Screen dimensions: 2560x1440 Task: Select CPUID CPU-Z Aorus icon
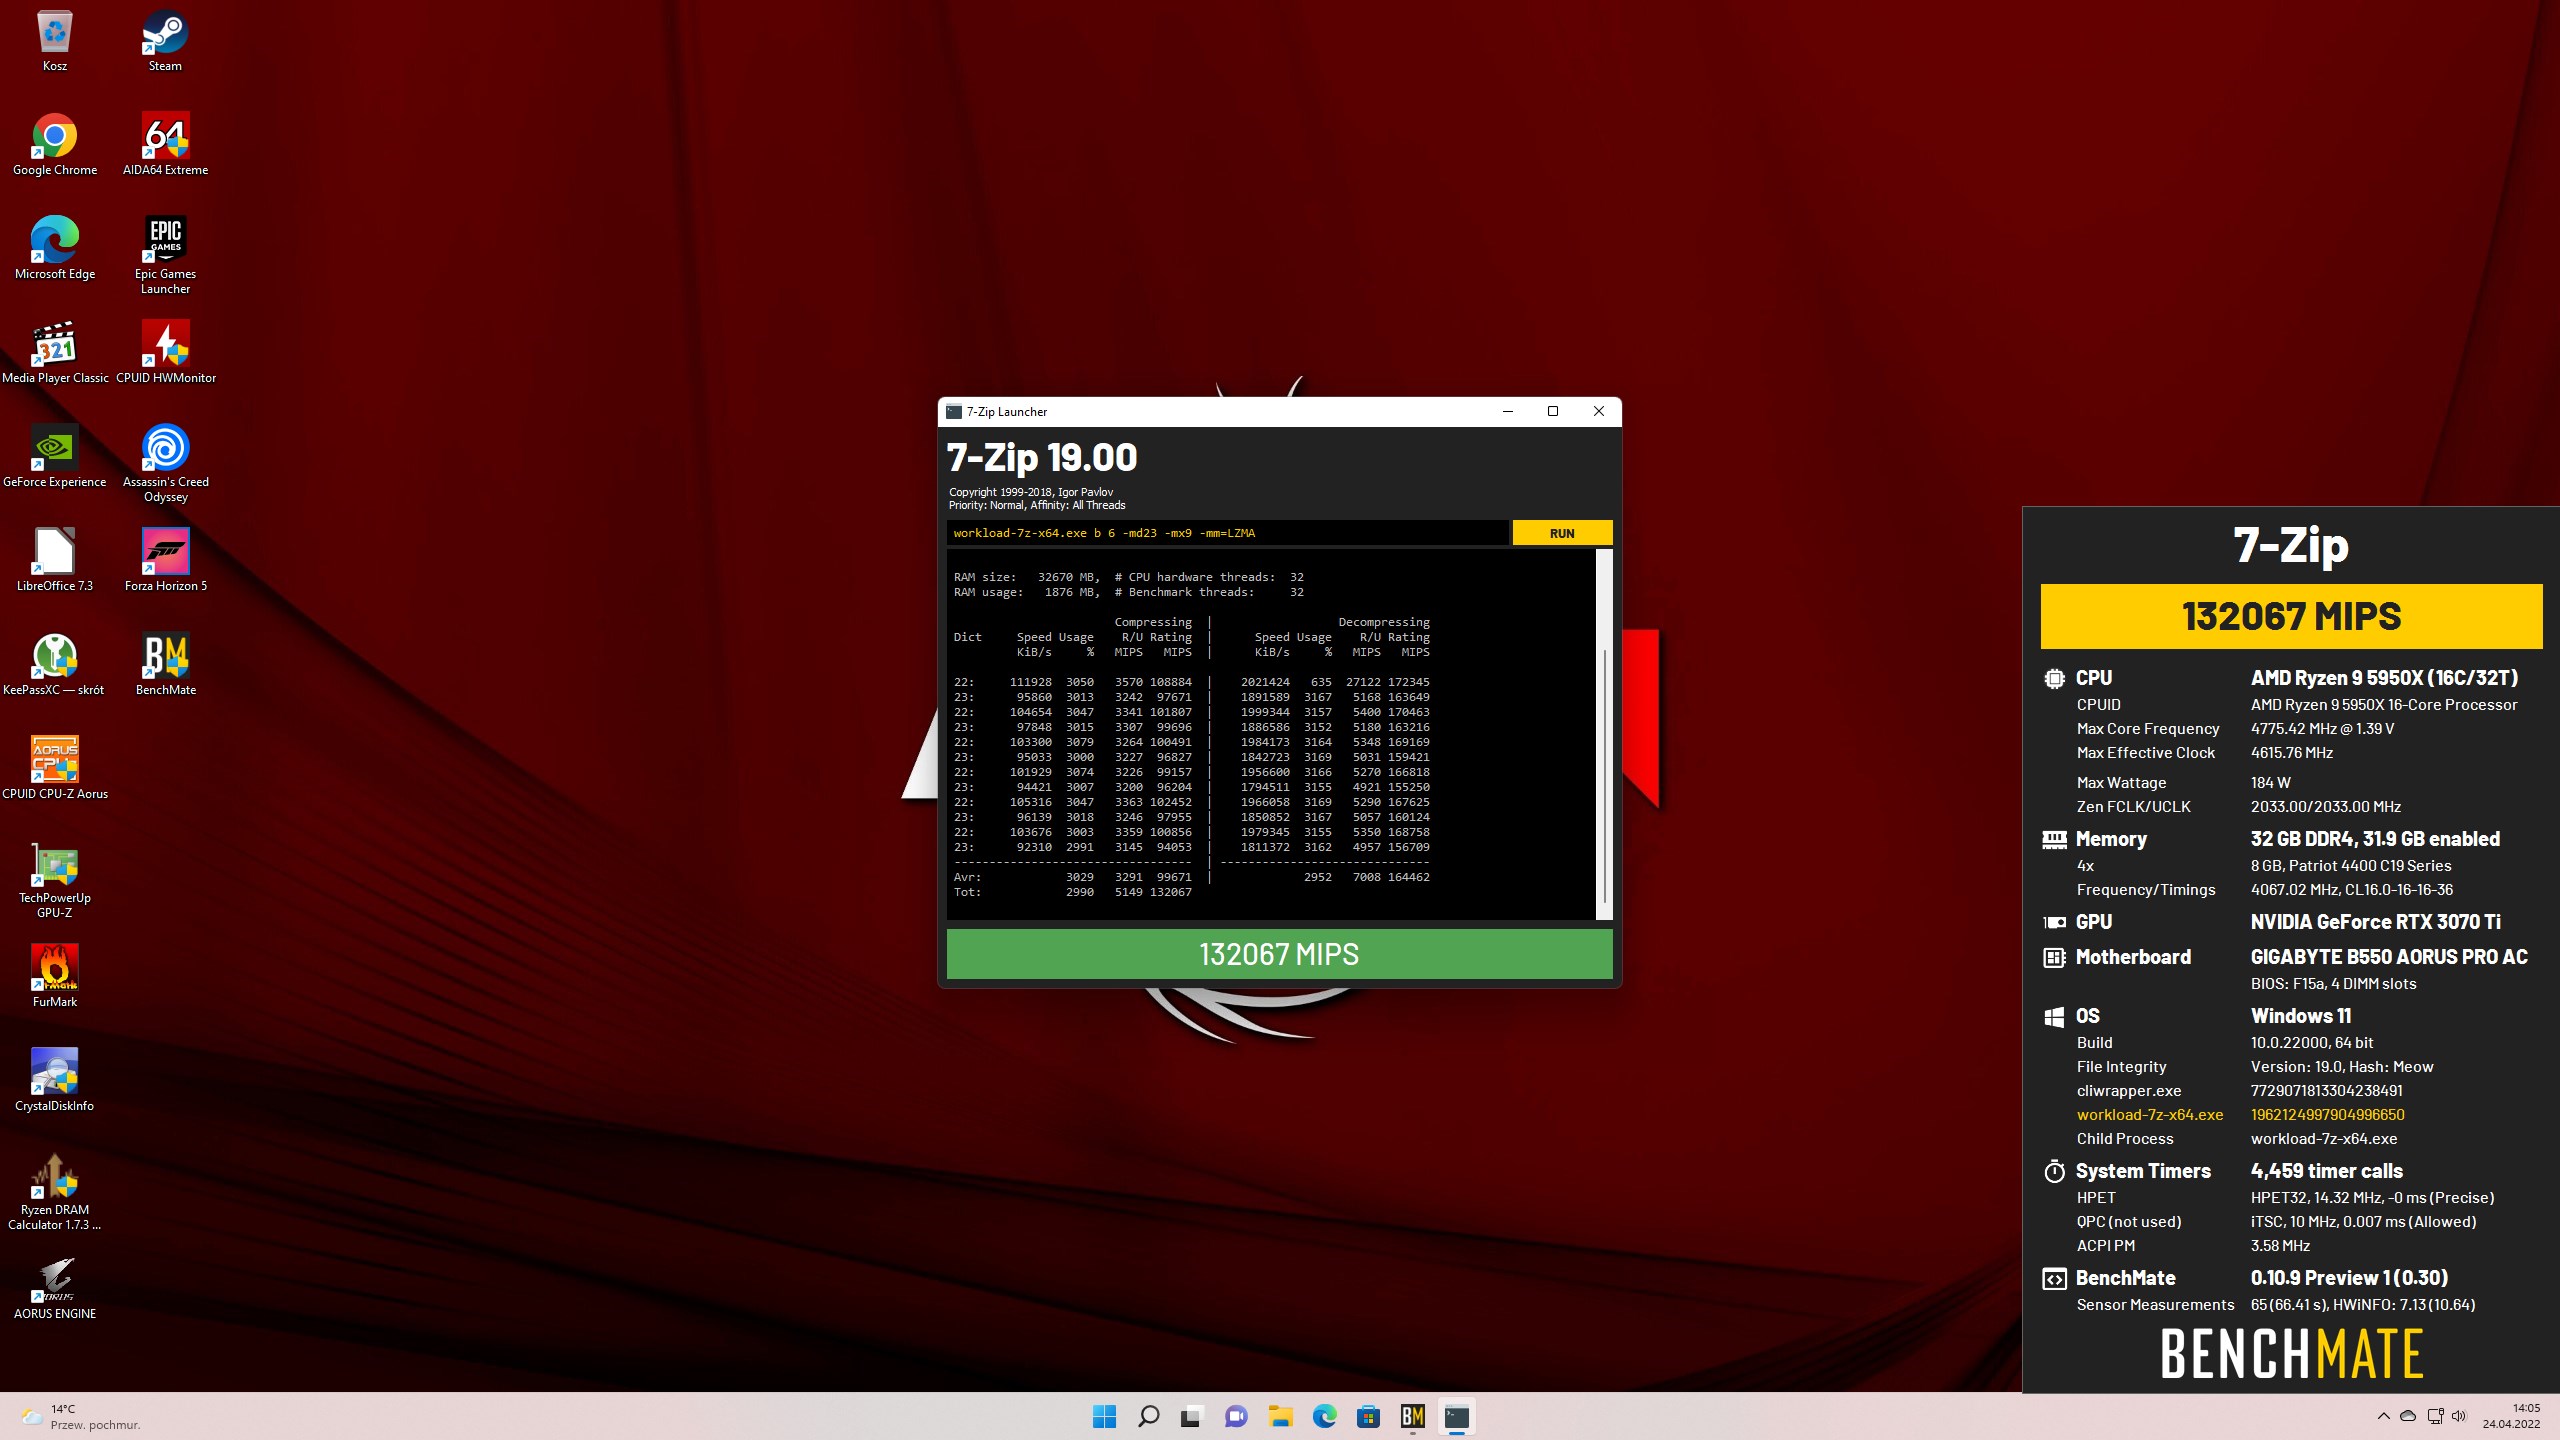[55, 769]
